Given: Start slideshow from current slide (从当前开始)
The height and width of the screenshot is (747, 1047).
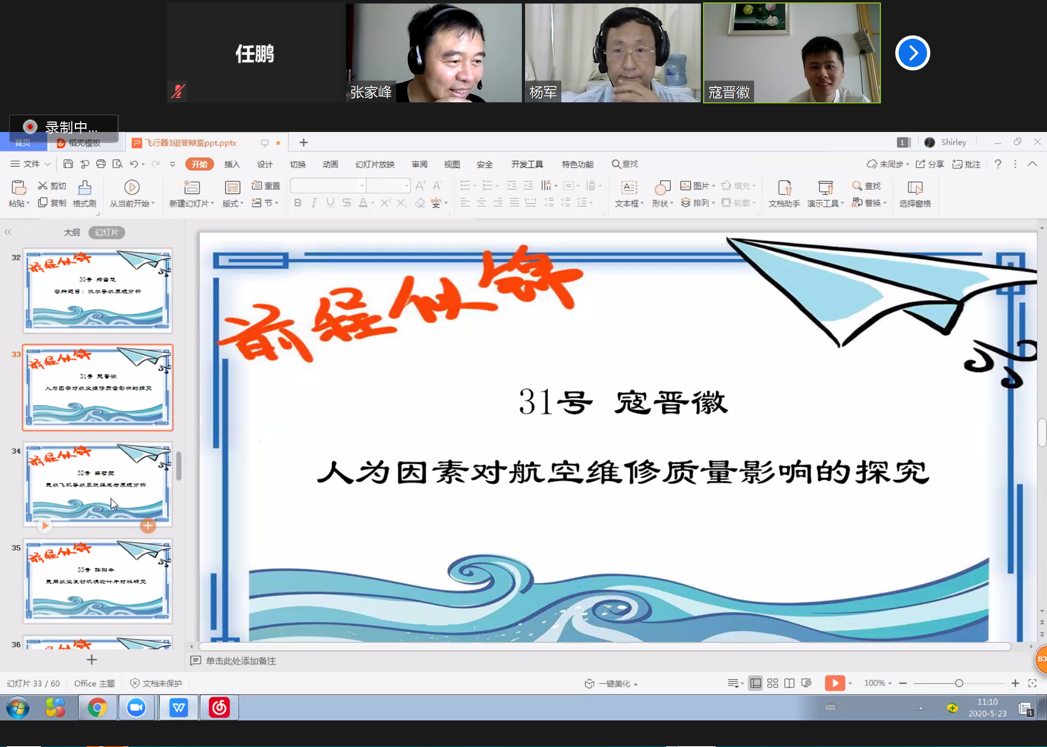Looking at the screenshot, I should [132, 194].
